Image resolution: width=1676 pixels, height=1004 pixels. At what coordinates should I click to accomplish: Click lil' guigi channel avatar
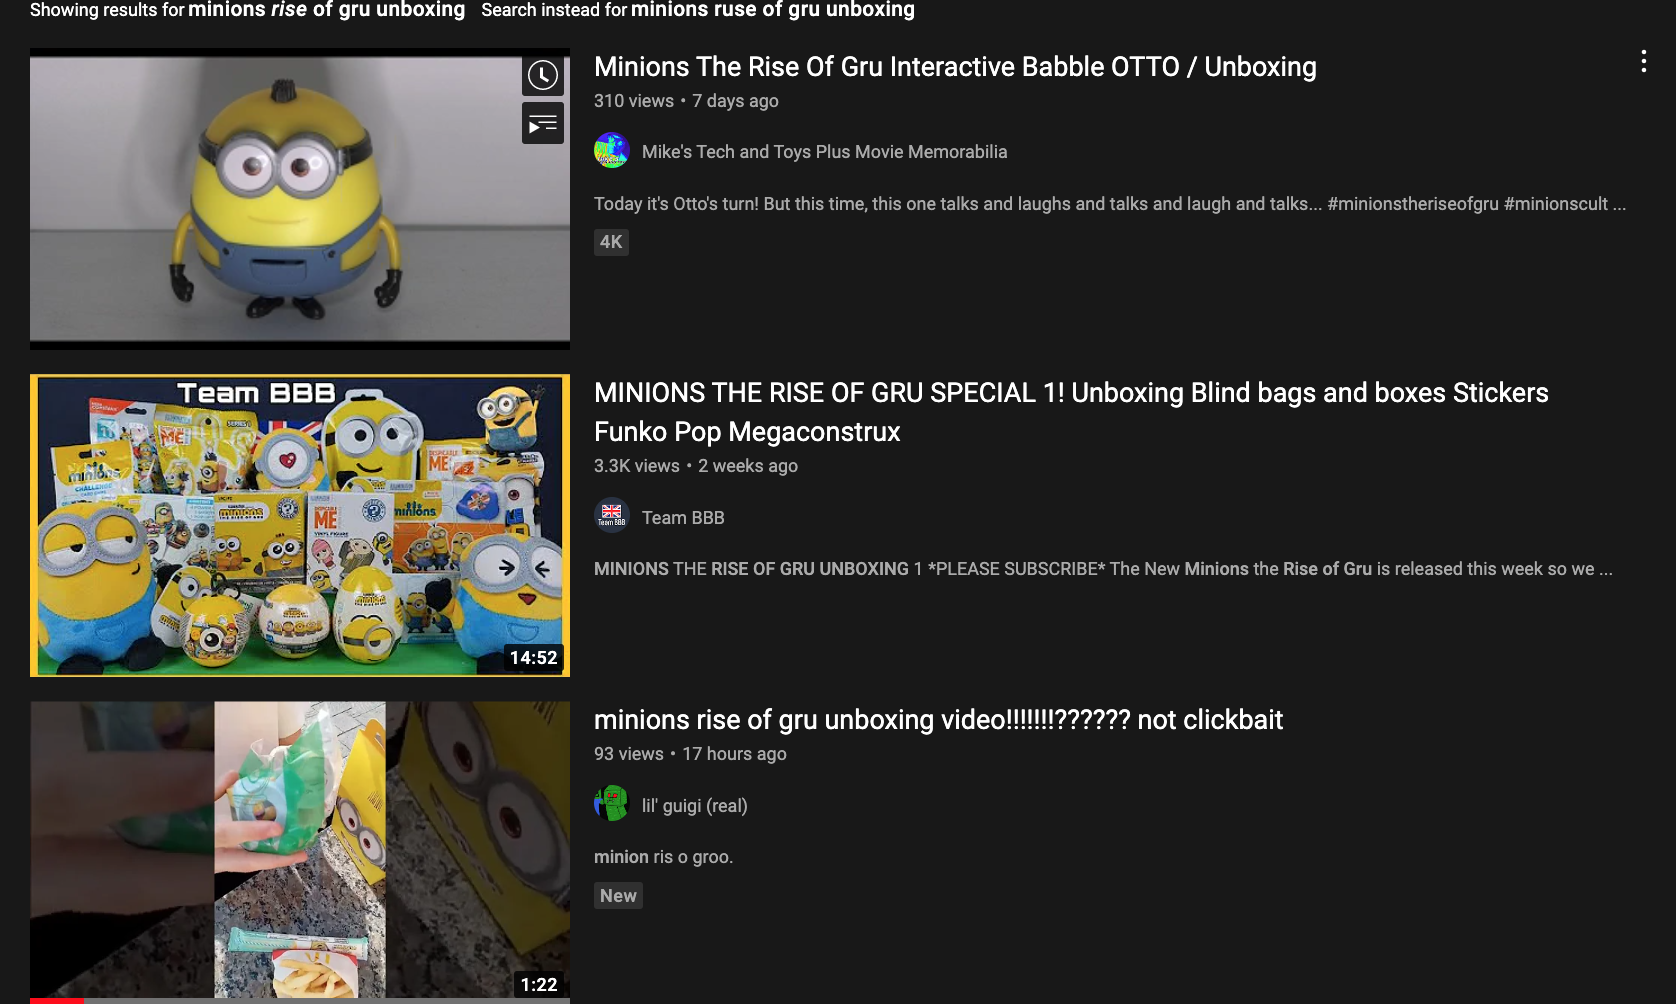point(611,804)
